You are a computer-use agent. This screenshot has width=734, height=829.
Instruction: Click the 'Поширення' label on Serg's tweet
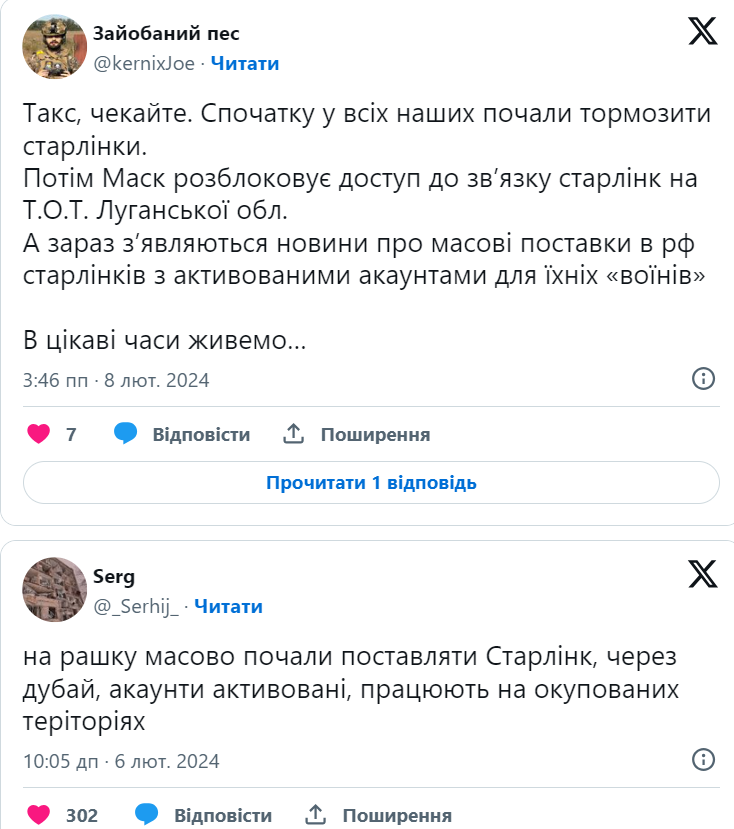coord(397,815)
